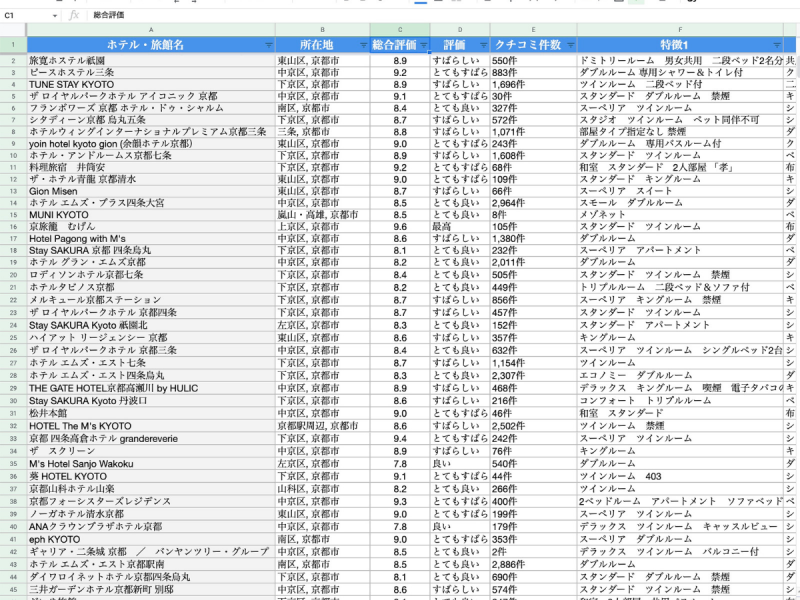800x600 pixels.
Task: Select cell MUNI KYOTO
Action: 151,215
